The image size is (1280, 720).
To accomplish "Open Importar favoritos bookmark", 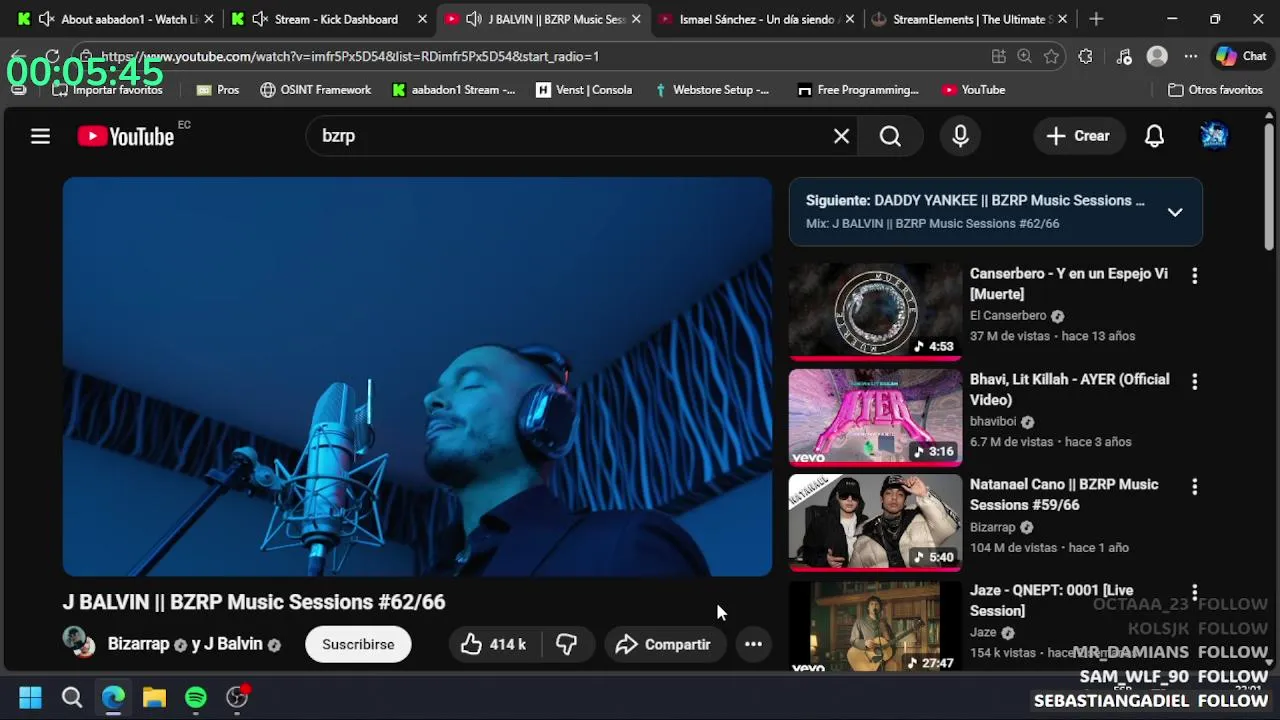I will 107,90.
